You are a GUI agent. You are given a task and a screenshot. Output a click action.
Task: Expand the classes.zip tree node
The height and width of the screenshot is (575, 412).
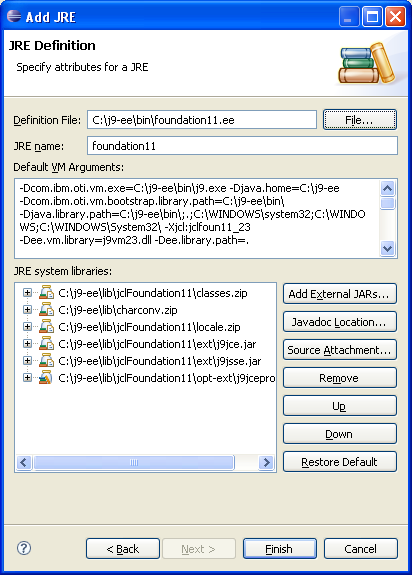pos(27,293)
